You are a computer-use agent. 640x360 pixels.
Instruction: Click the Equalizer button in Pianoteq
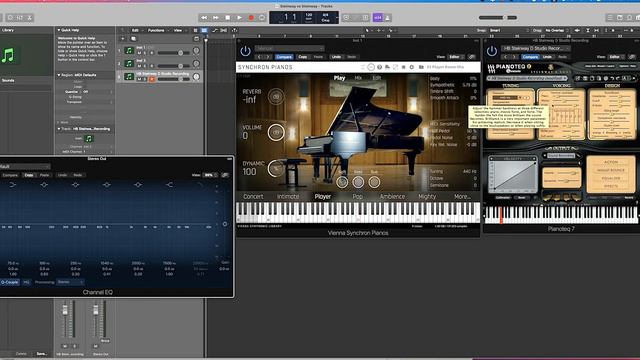click(x=611, y=178)
